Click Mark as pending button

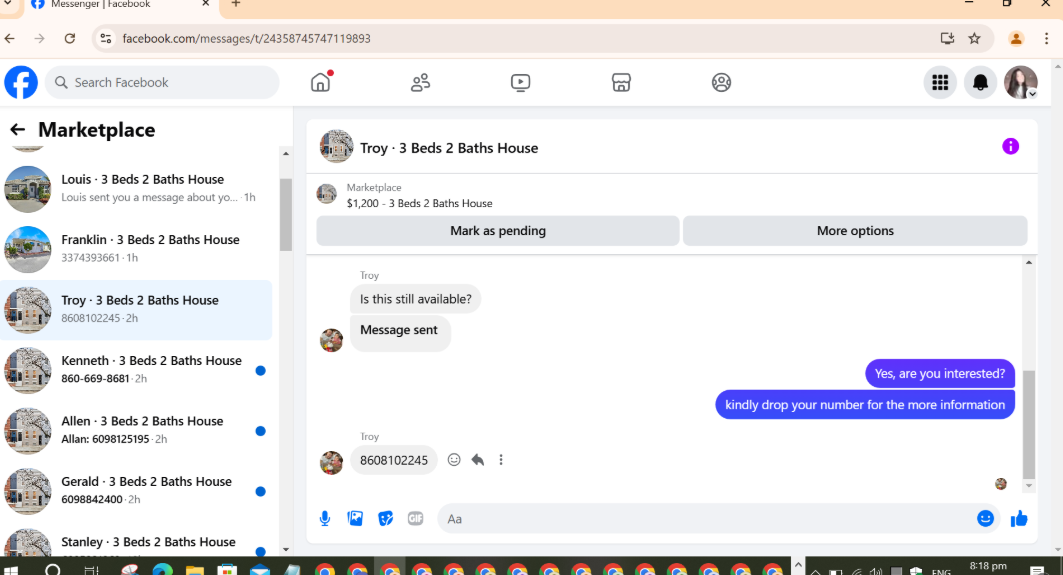pyautogui.click(x=498, y=231)
